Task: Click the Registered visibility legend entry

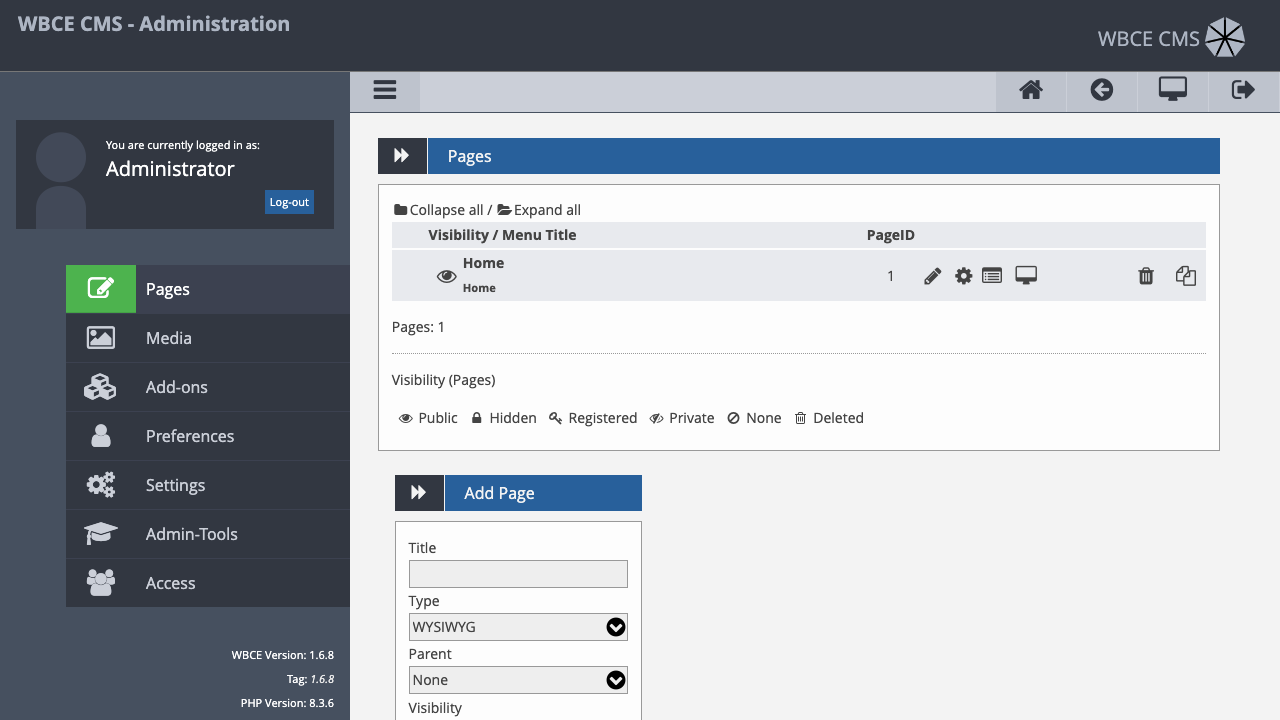Action: [593, 418]
